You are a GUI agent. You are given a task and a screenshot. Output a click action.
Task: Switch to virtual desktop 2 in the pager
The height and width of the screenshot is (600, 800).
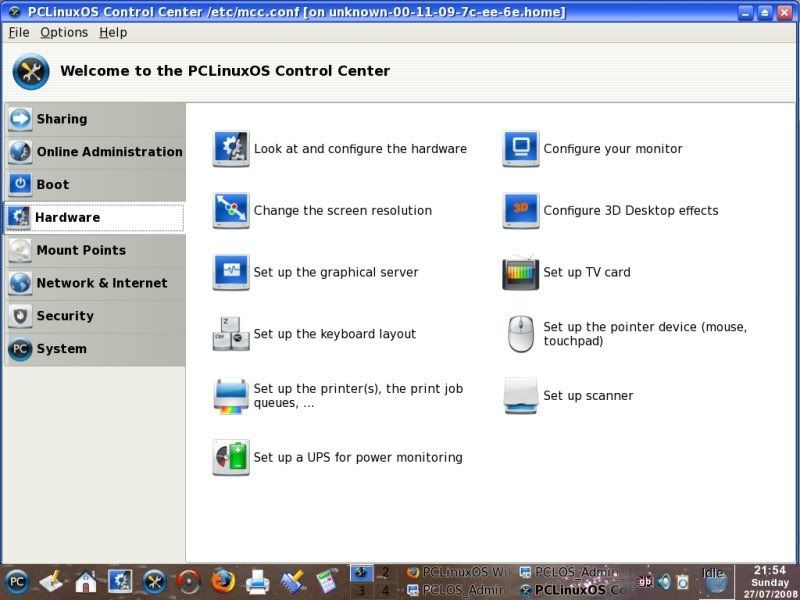click(386, 572)
